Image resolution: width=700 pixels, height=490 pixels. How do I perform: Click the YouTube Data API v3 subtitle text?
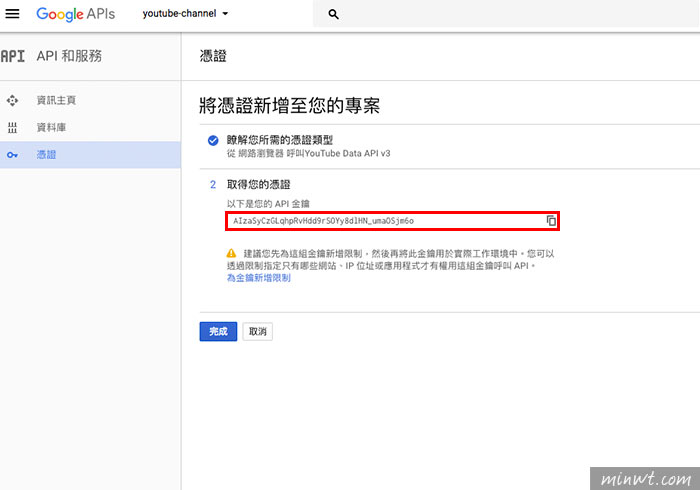308,154
